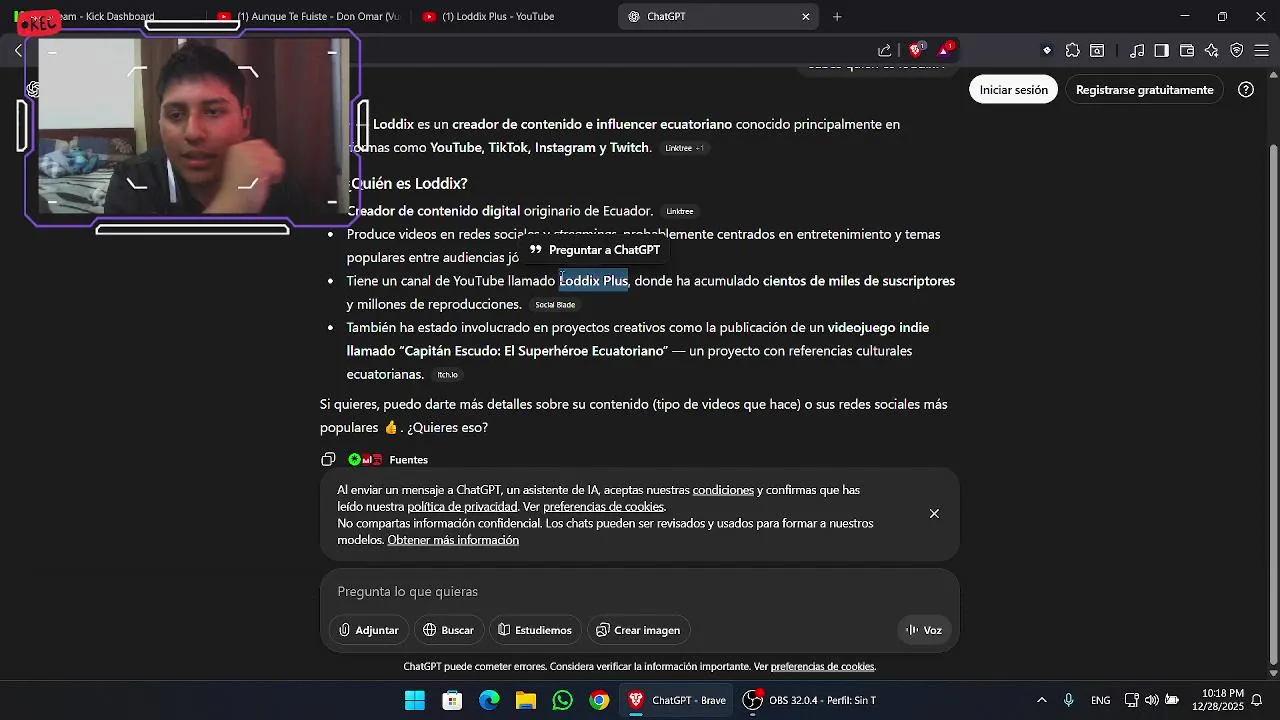Open the battery tray icon

[1171, 700]
